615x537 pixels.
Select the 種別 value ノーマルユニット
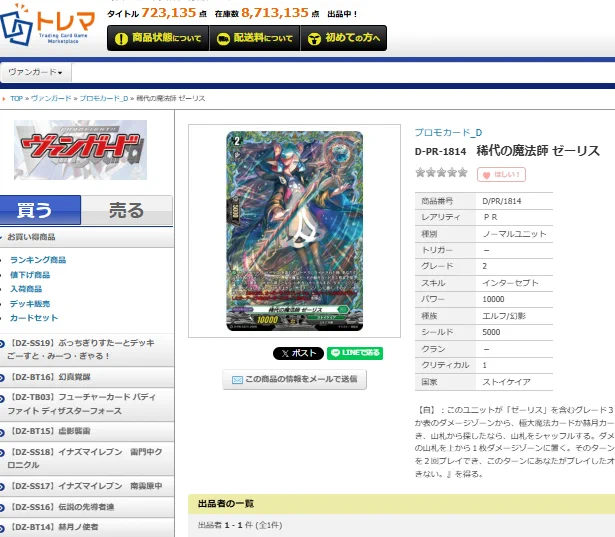tap(514, 234)
